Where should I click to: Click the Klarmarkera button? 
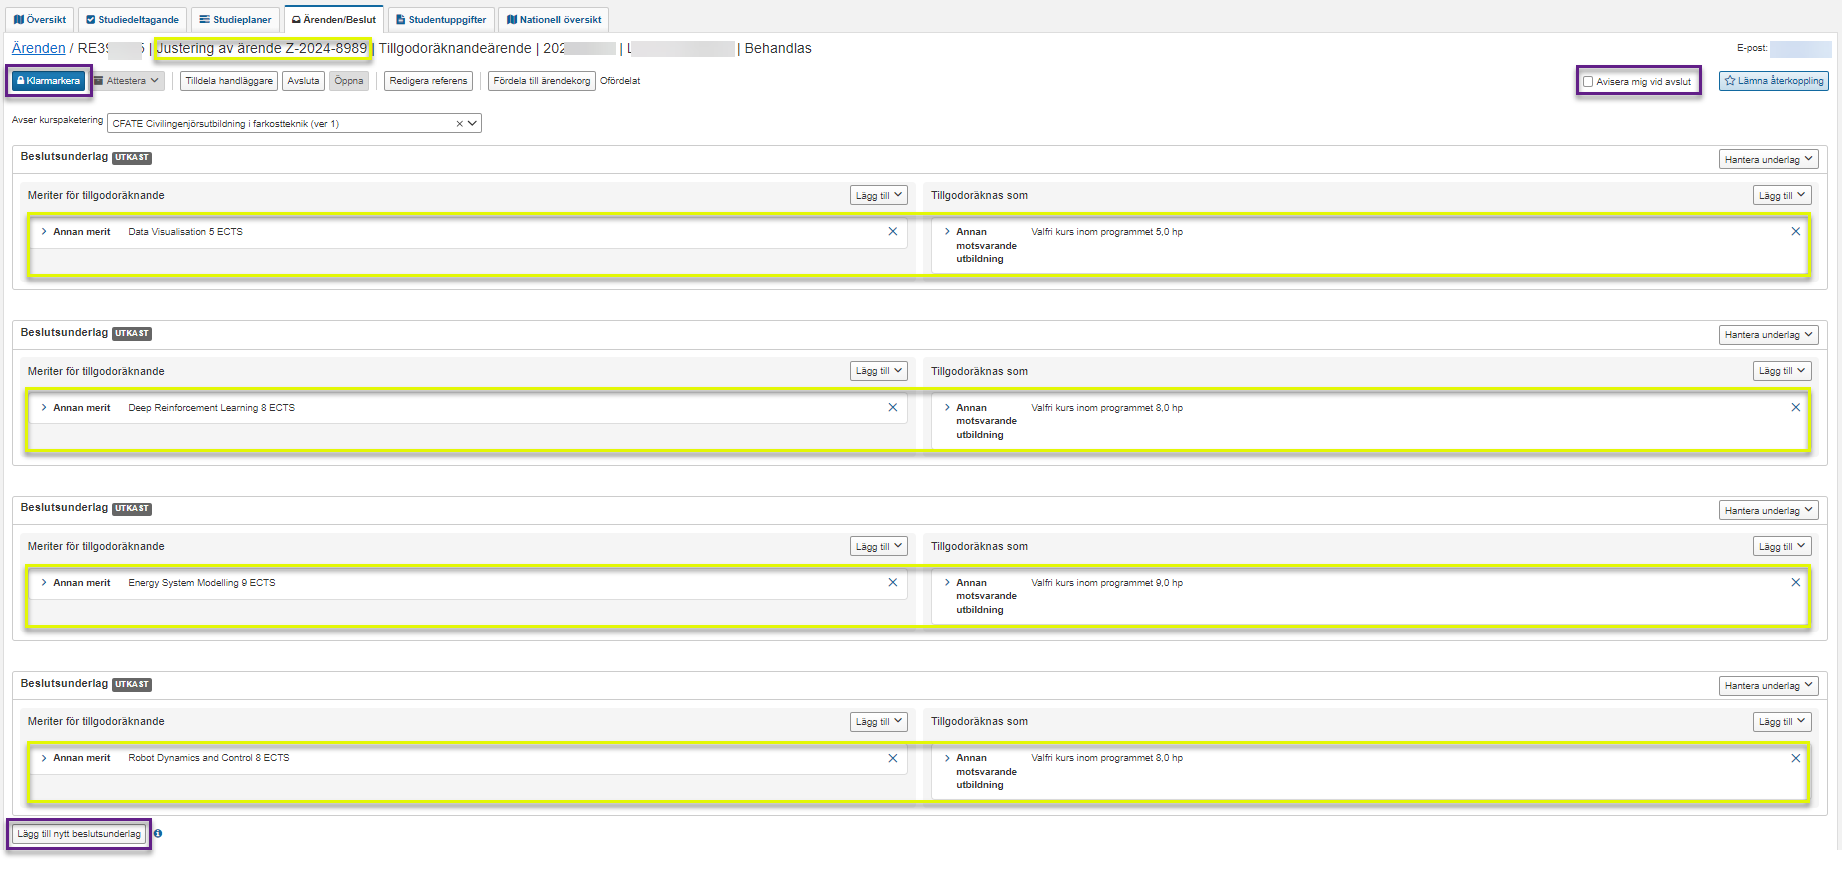pyautogui.click(x=48, y=81)
